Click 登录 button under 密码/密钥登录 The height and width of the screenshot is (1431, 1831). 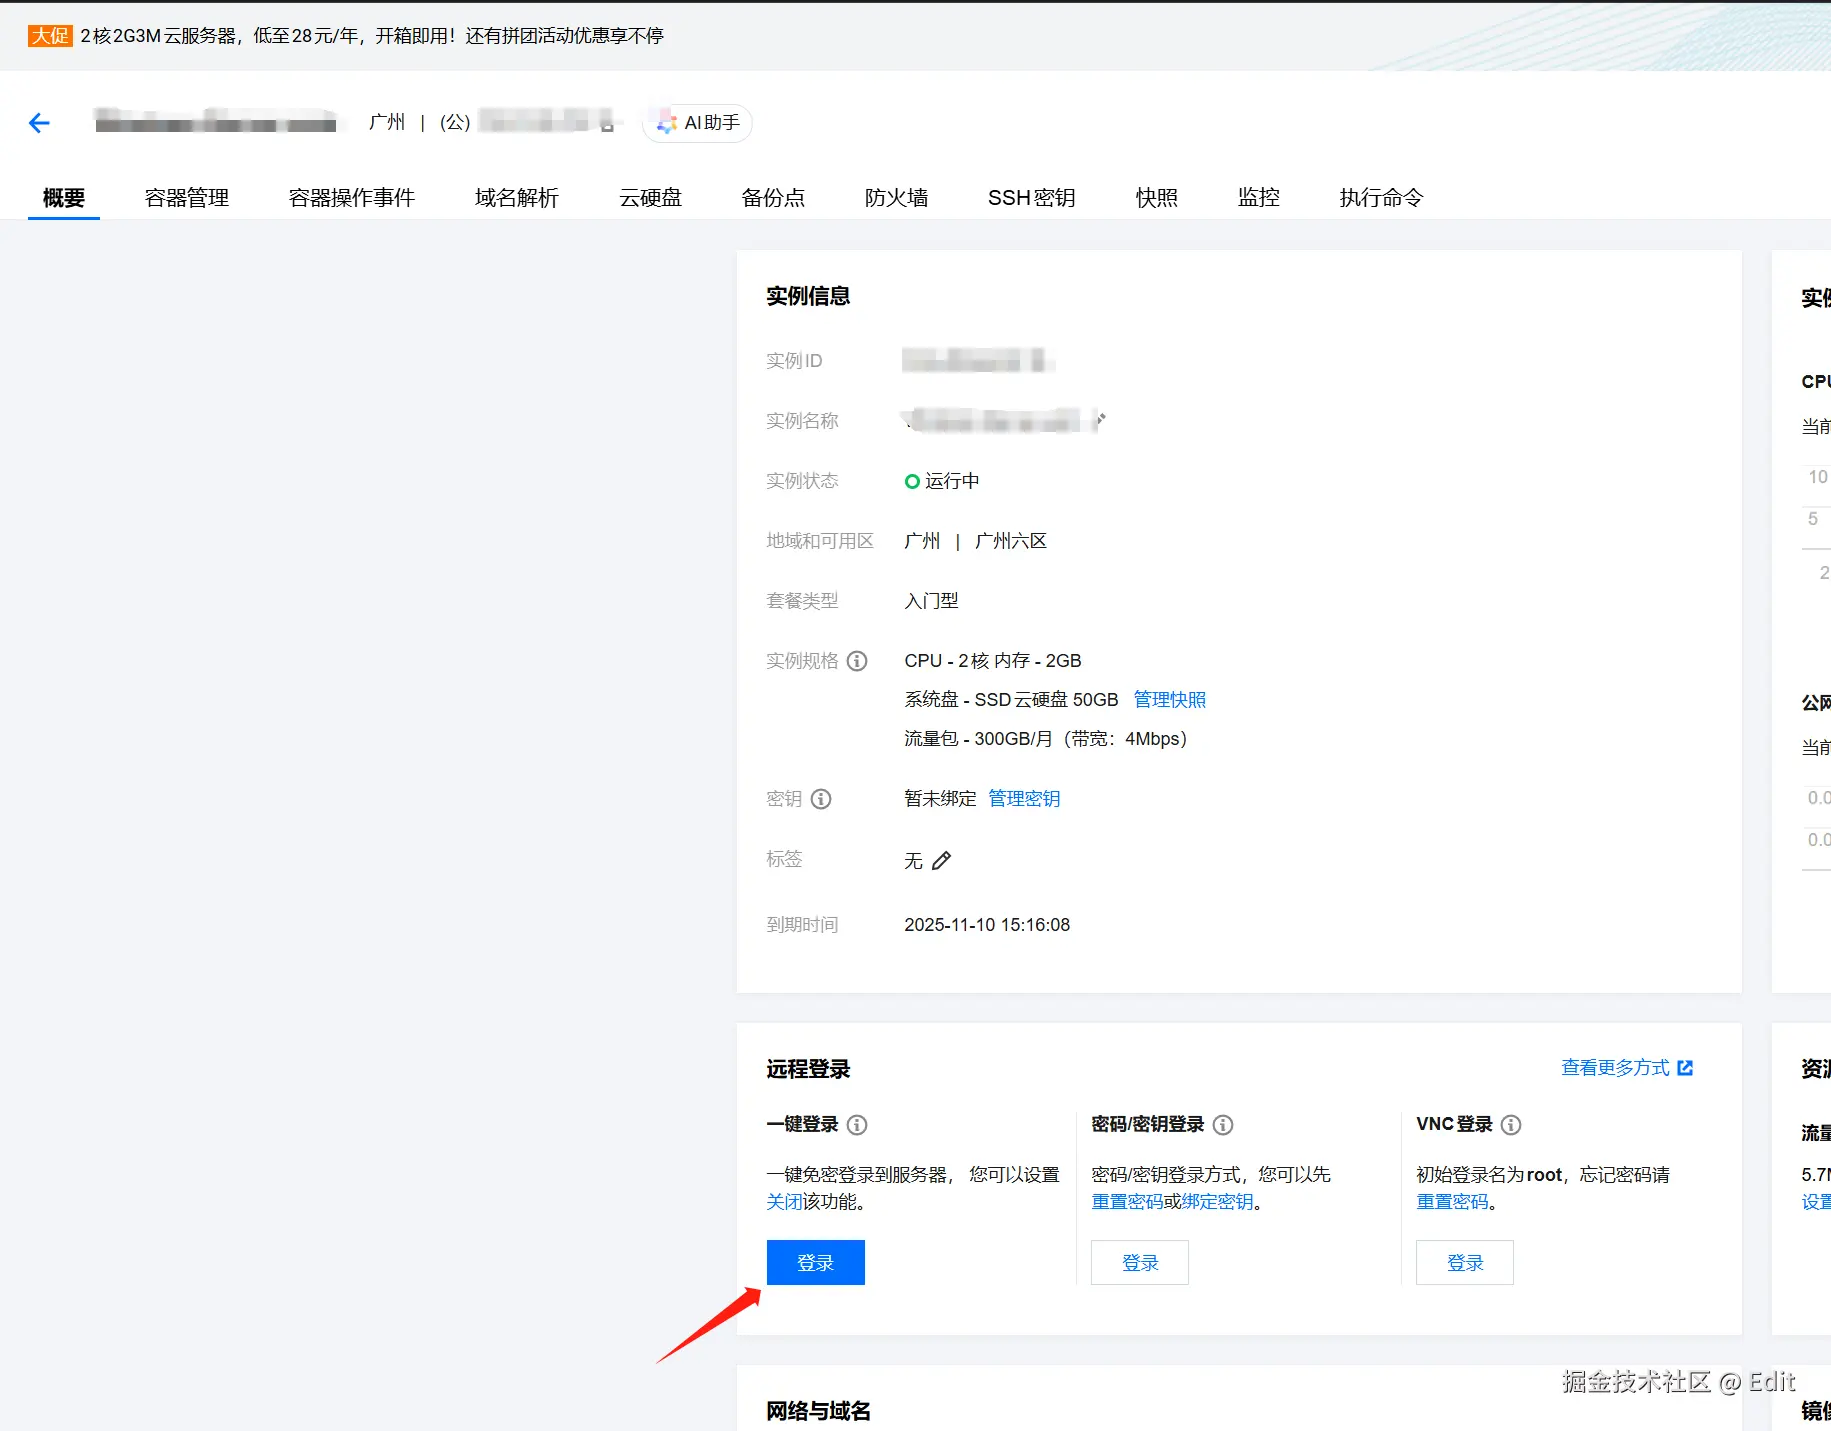1140,1263
